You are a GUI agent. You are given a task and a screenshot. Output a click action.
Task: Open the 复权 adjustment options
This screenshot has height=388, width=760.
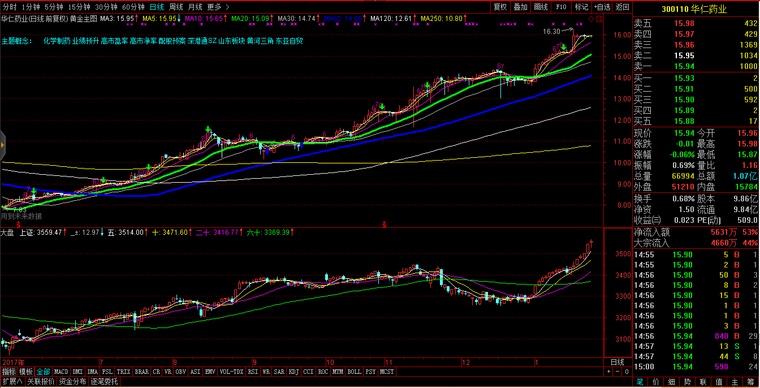501,7
